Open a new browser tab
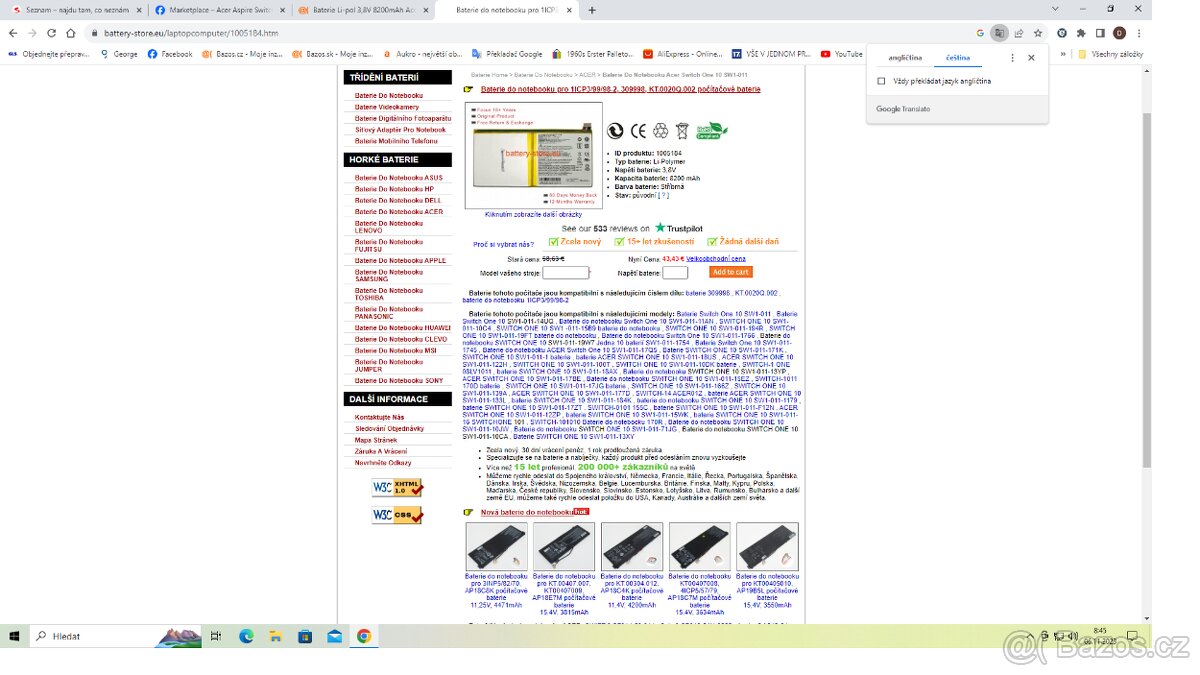Screen dimensions: 1200x675 592,10
